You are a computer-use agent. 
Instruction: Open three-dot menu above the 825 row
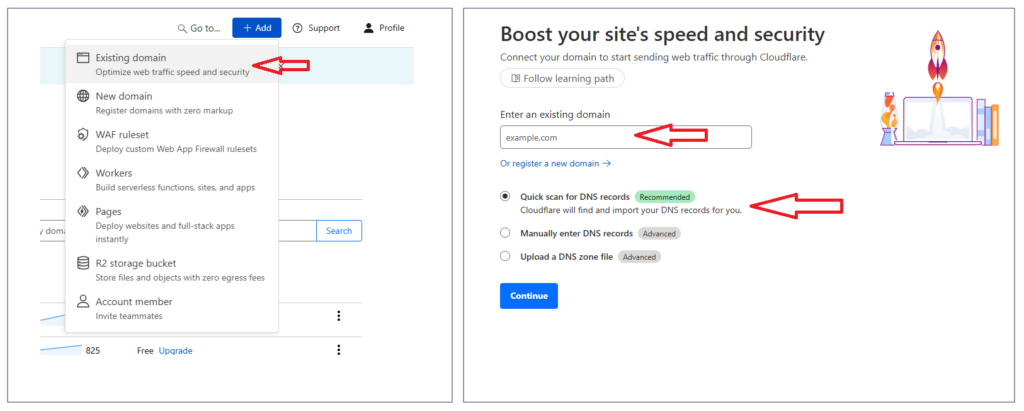tap(338, 316)
